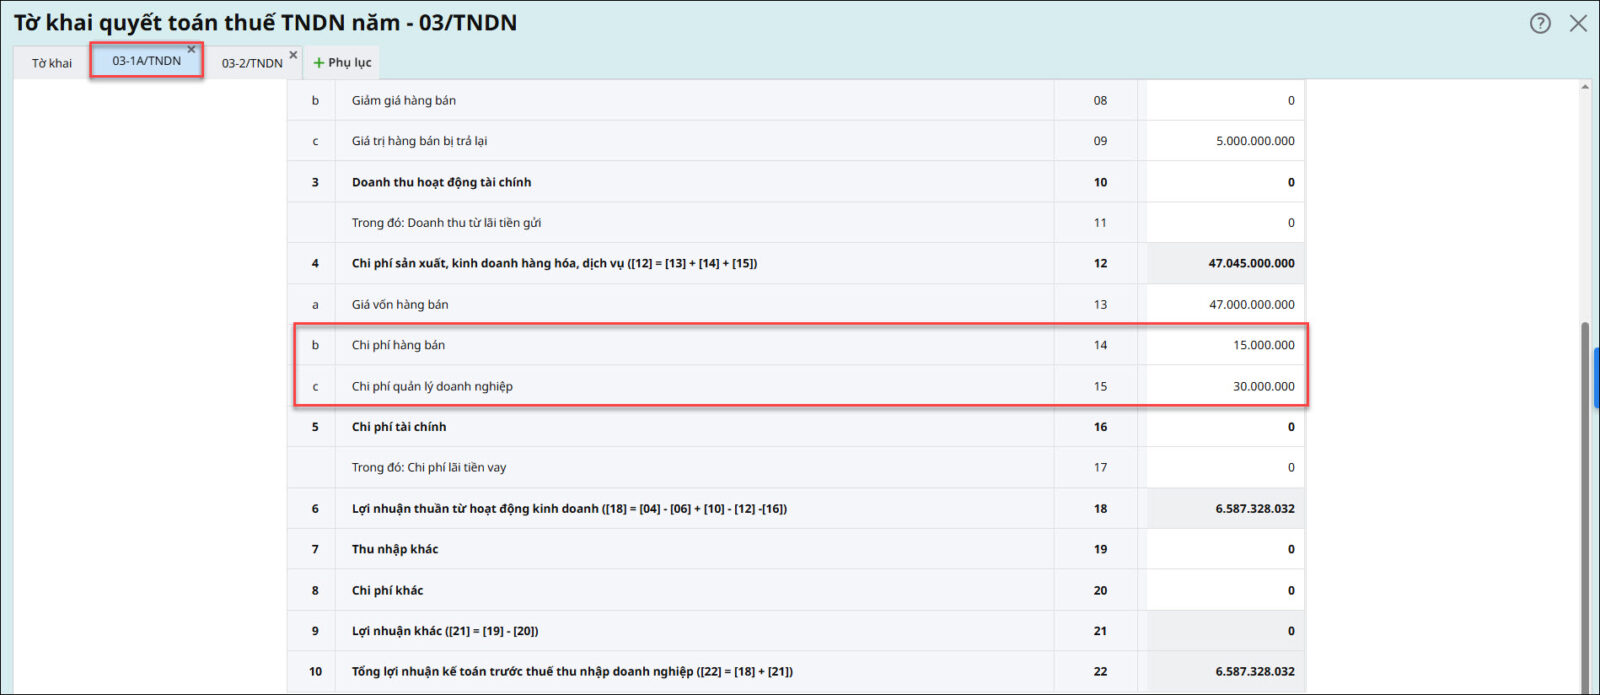The width and height of the screenshot is (1600, 695).
Task: Open the 03-2/TNDN tab
Action: [252, 63]
